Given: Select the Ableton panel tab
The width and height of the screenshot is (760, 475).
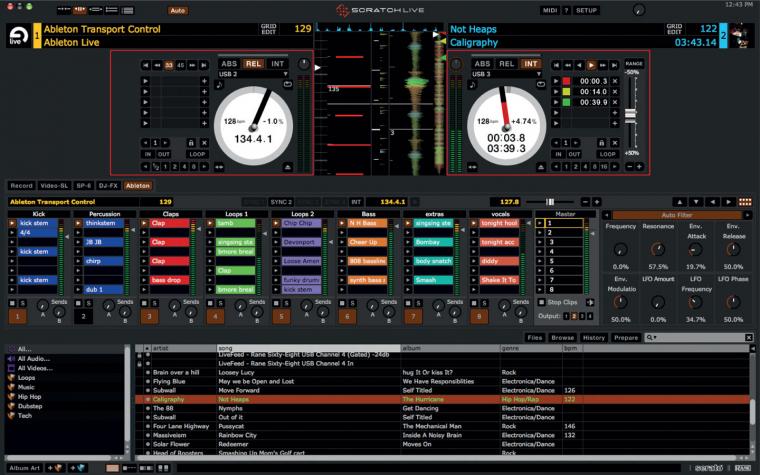Looking at the screenshot, I should pos(138,186).
